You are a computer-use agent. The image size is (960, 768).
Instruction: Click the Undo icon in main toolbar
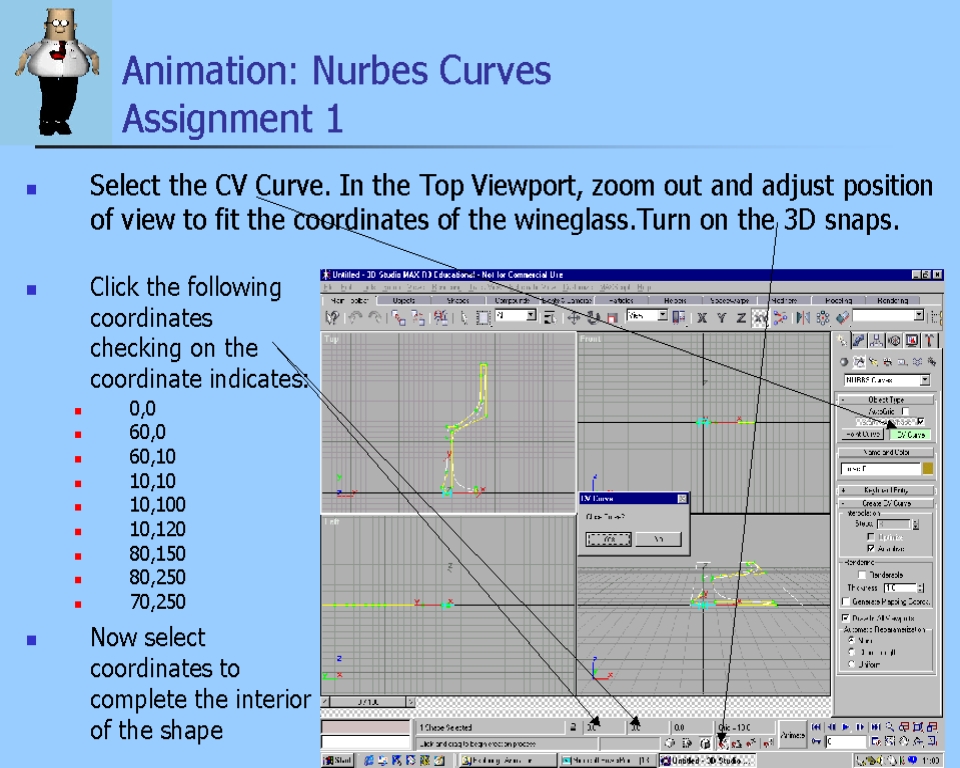[x=353, y=317]
